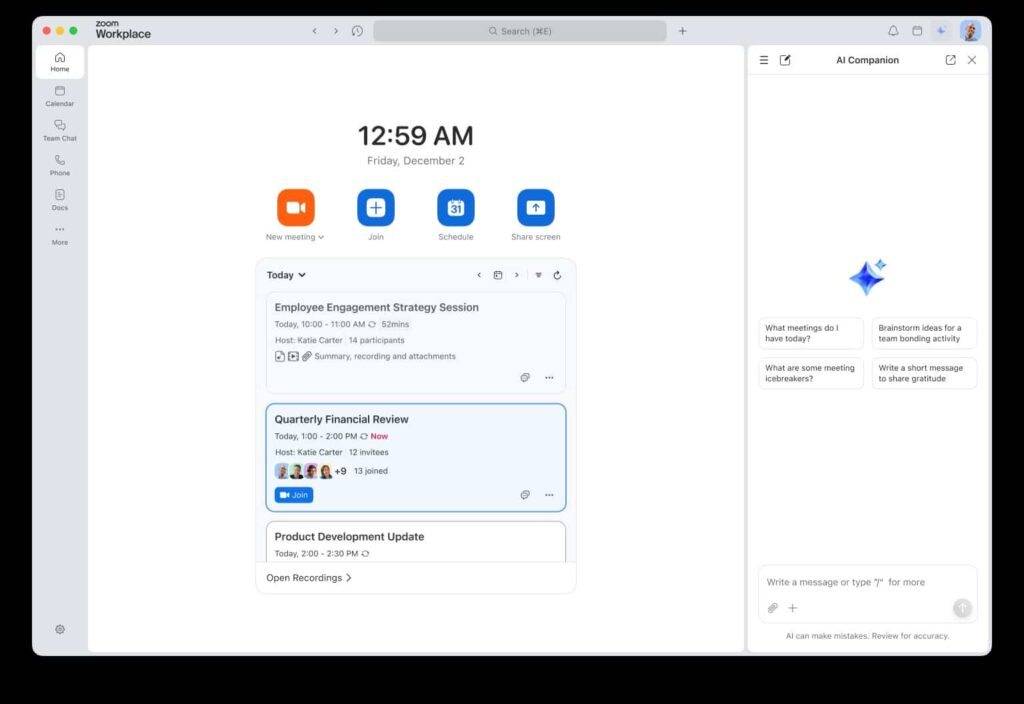
Task: Select "What meetings do I have today?" prompt
Action: [x=810, y=333]
